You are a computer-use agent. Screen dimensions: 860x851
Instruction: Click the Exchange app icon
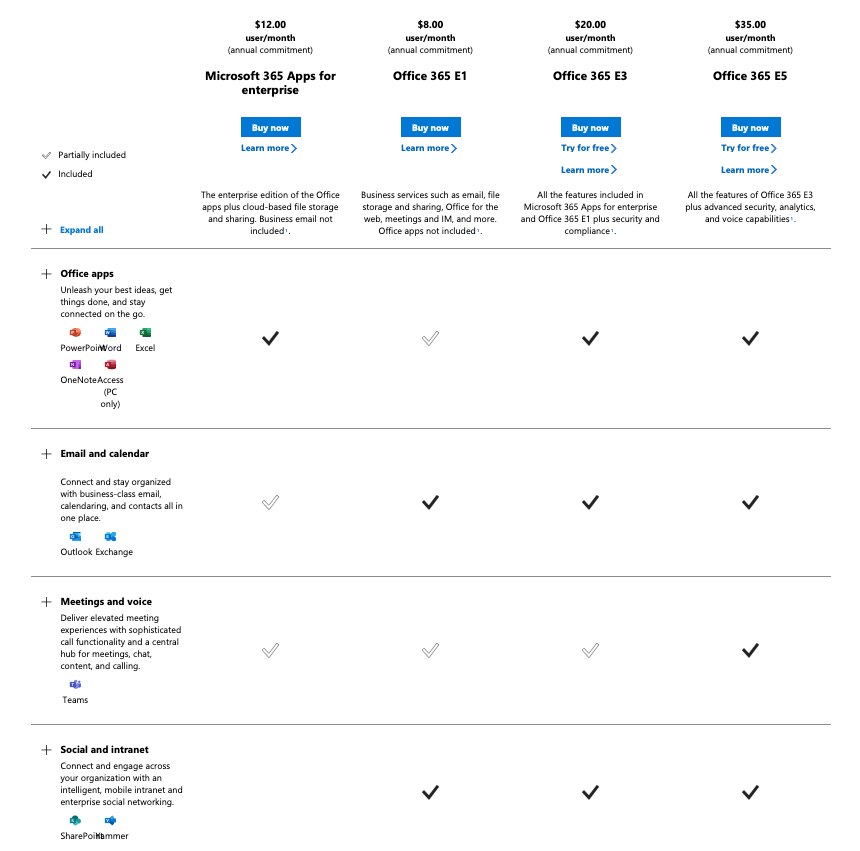pyautogui.click(x=110, y=537)
